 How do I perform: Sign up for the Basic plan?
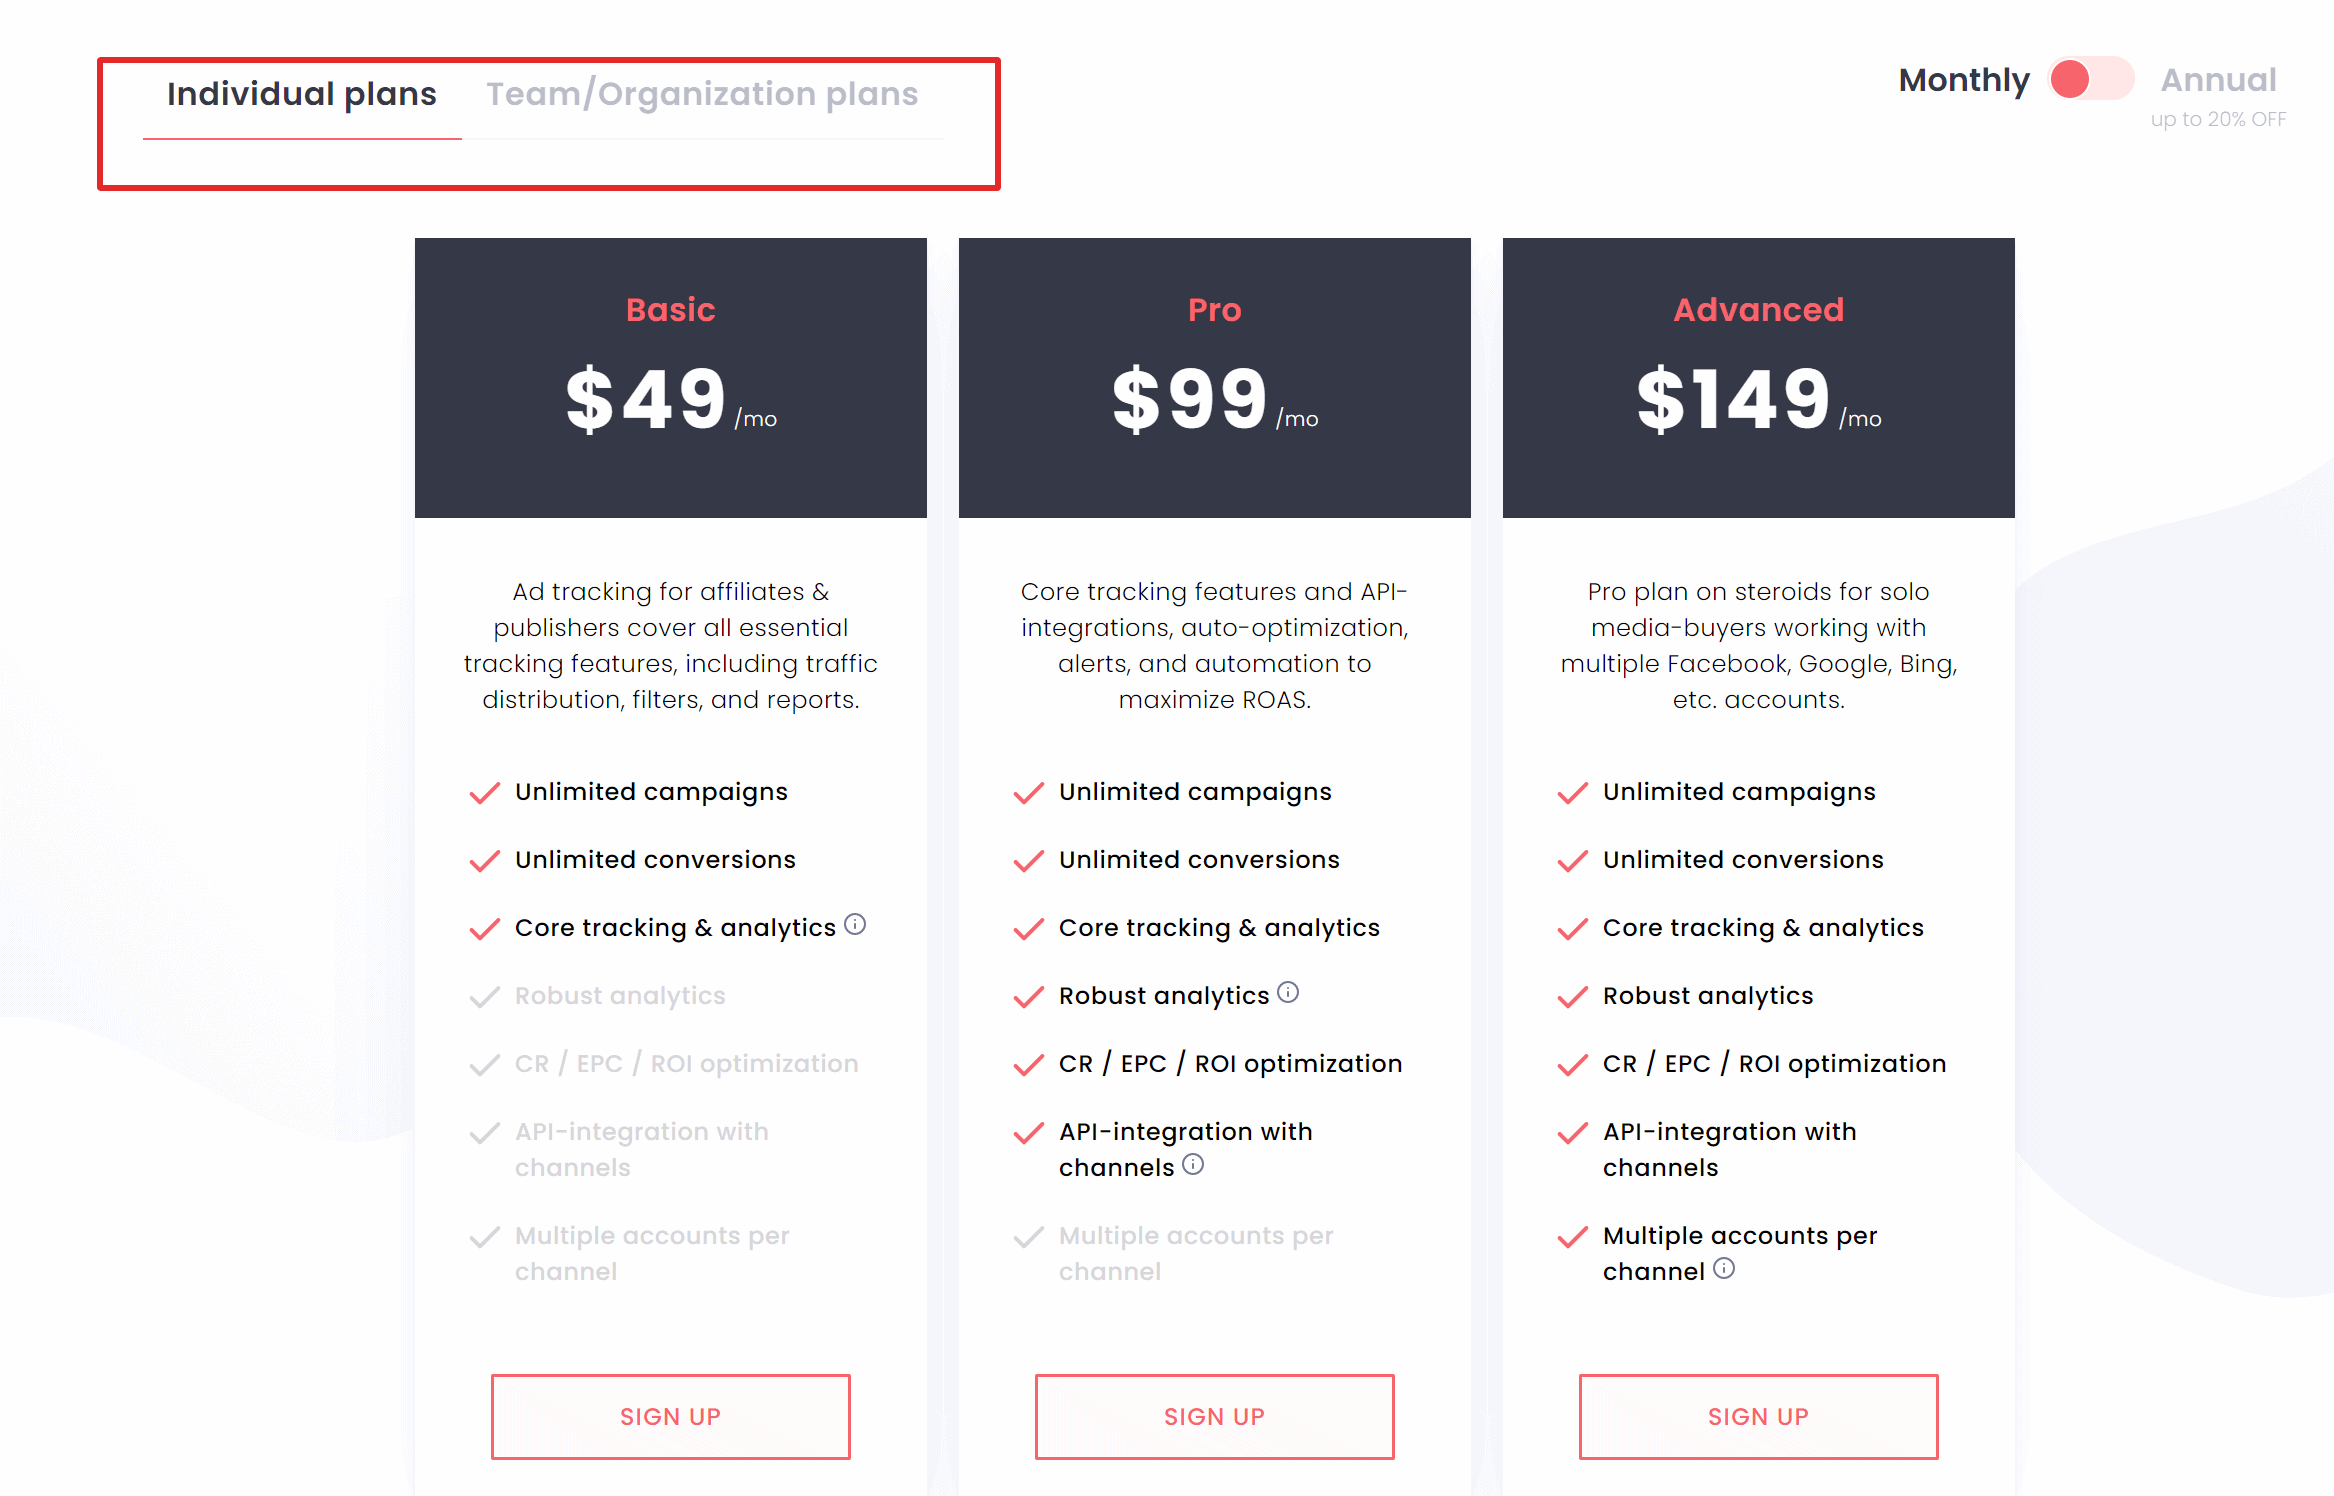[670, 1416]
